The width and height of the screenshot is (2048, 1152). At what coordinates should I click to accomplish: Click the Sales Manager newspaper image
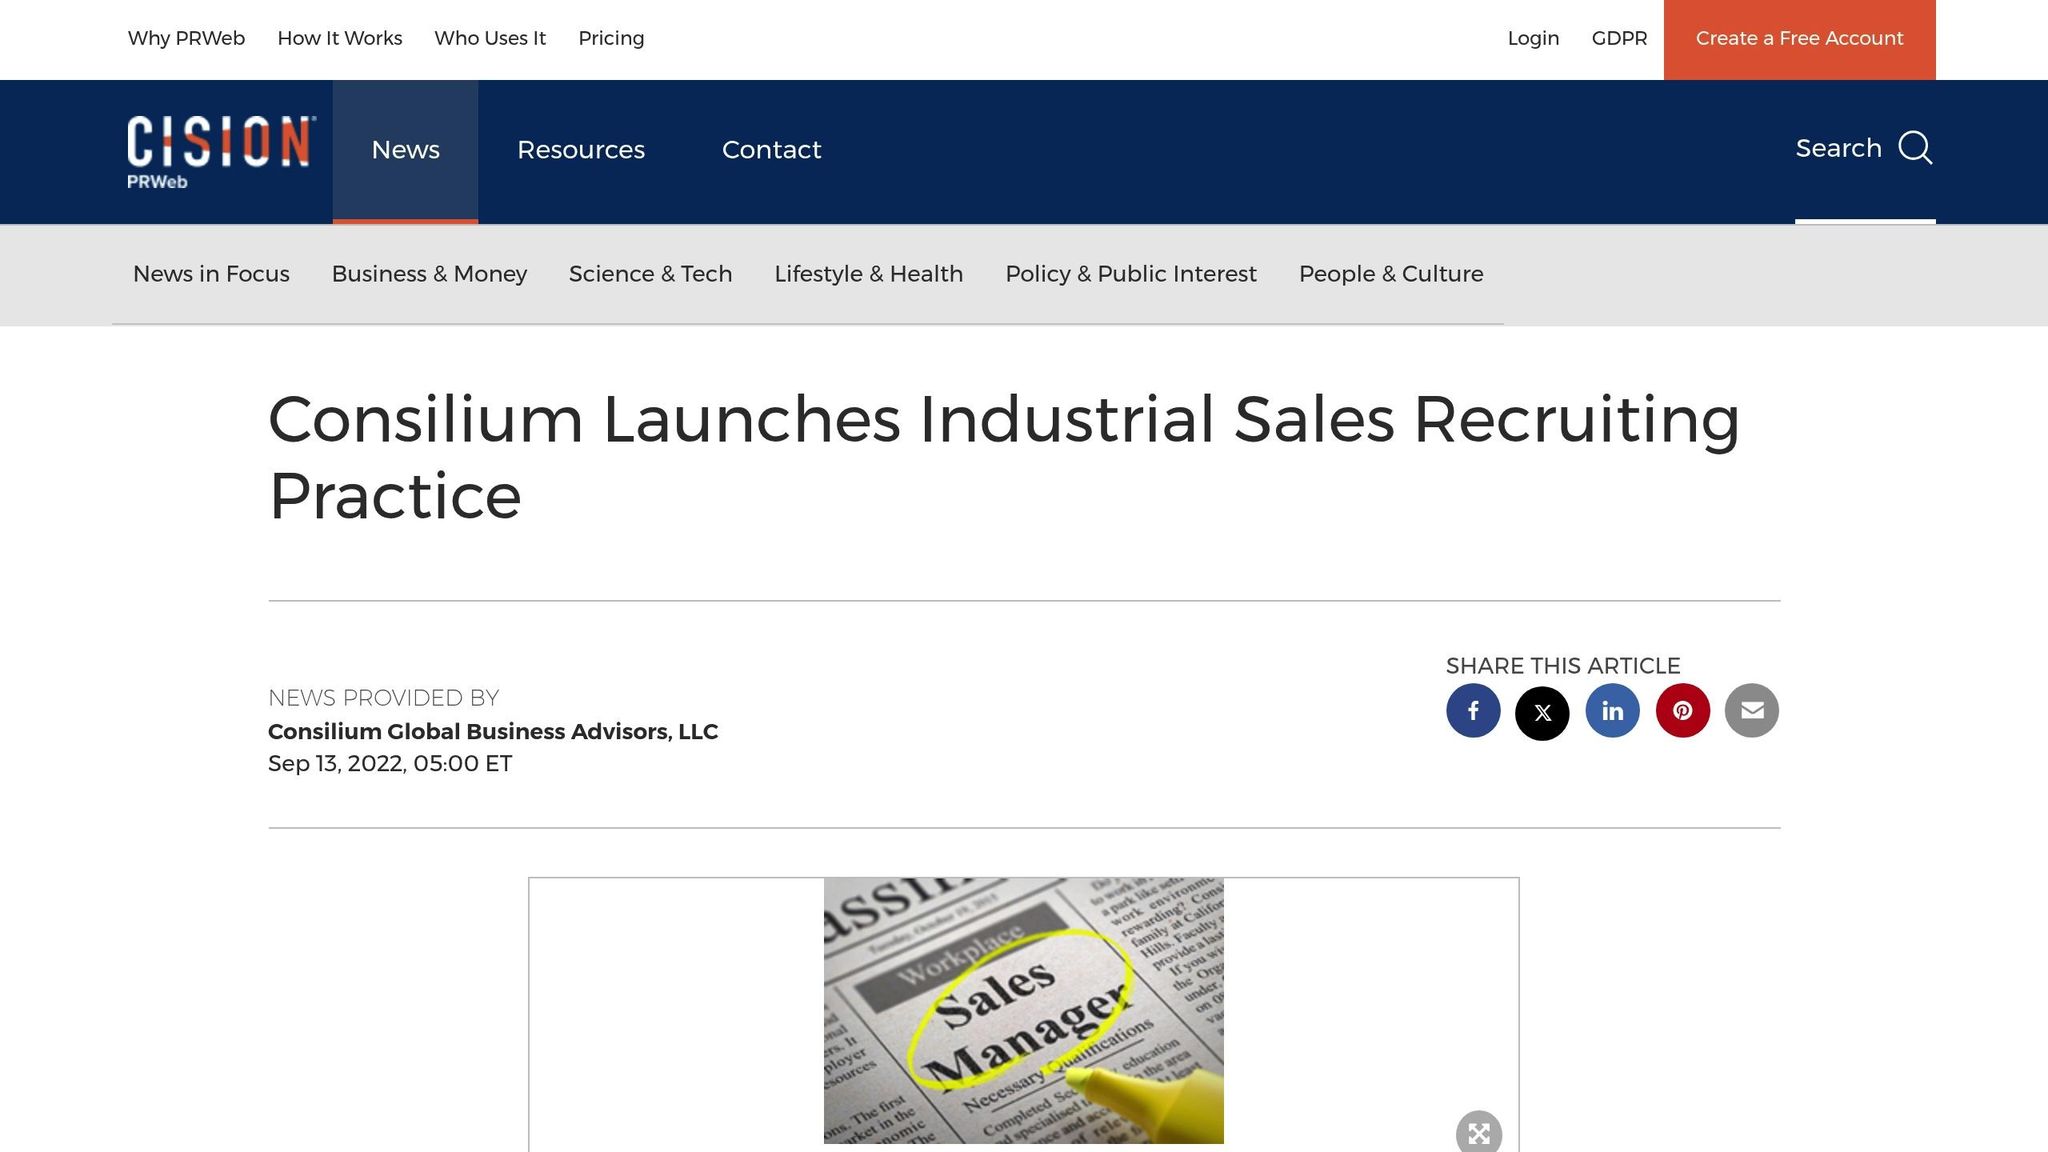[x=1023, y=1011]
